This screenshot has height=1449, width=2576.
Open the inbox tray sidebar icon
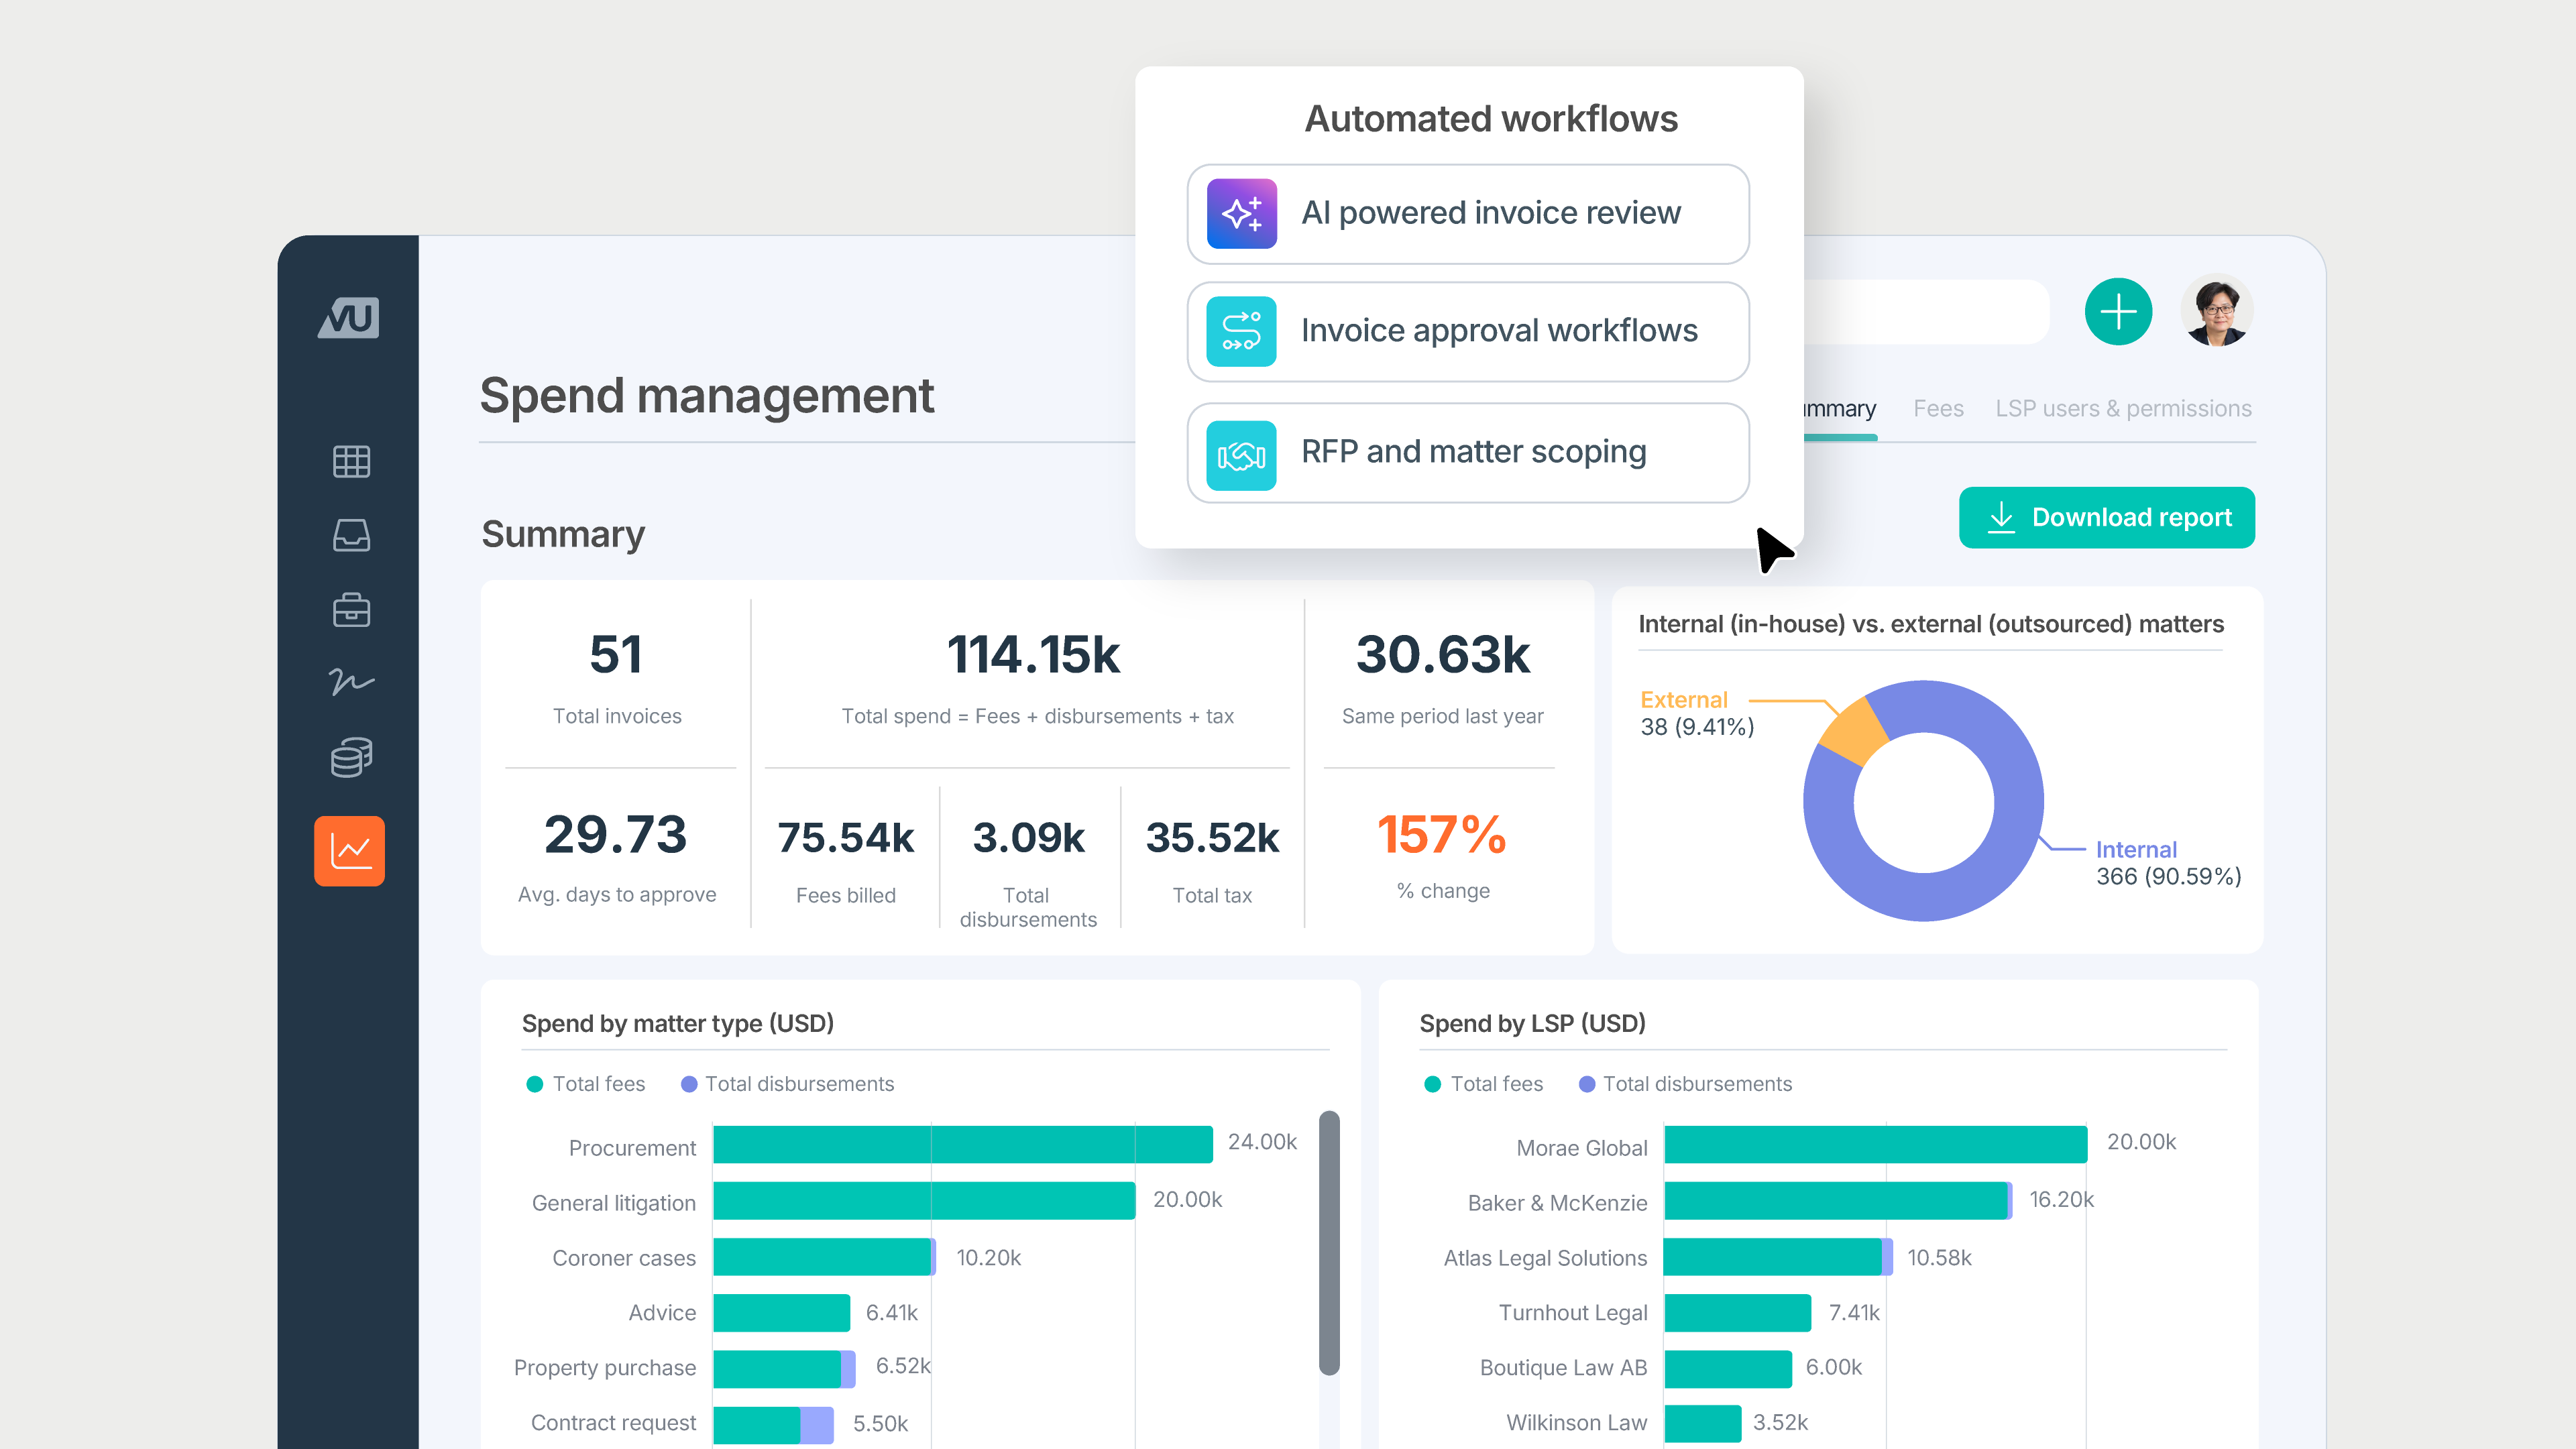[351, 535]
